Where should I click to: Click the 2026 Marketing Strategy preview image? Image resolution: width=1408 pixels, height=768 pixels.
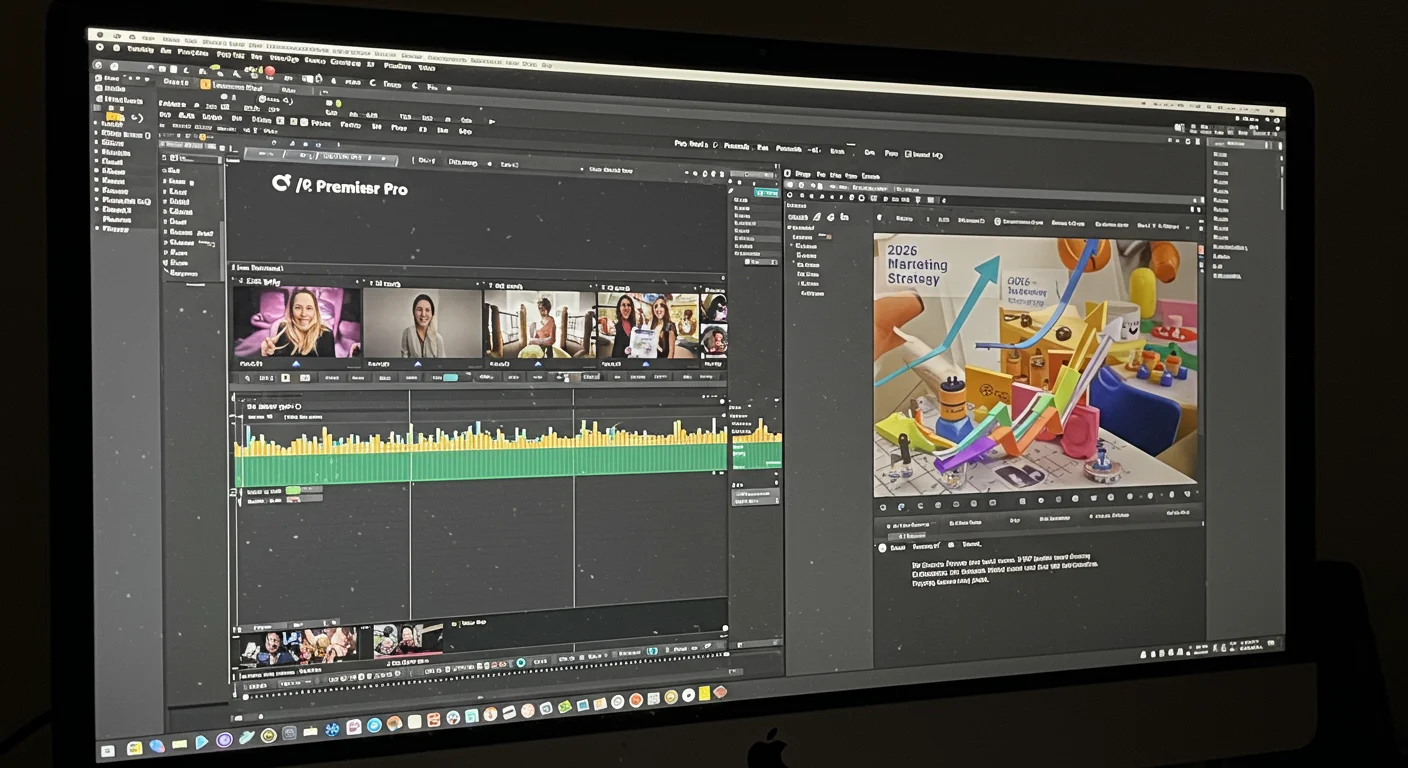pyautogui.click(x=1034, y=366)
